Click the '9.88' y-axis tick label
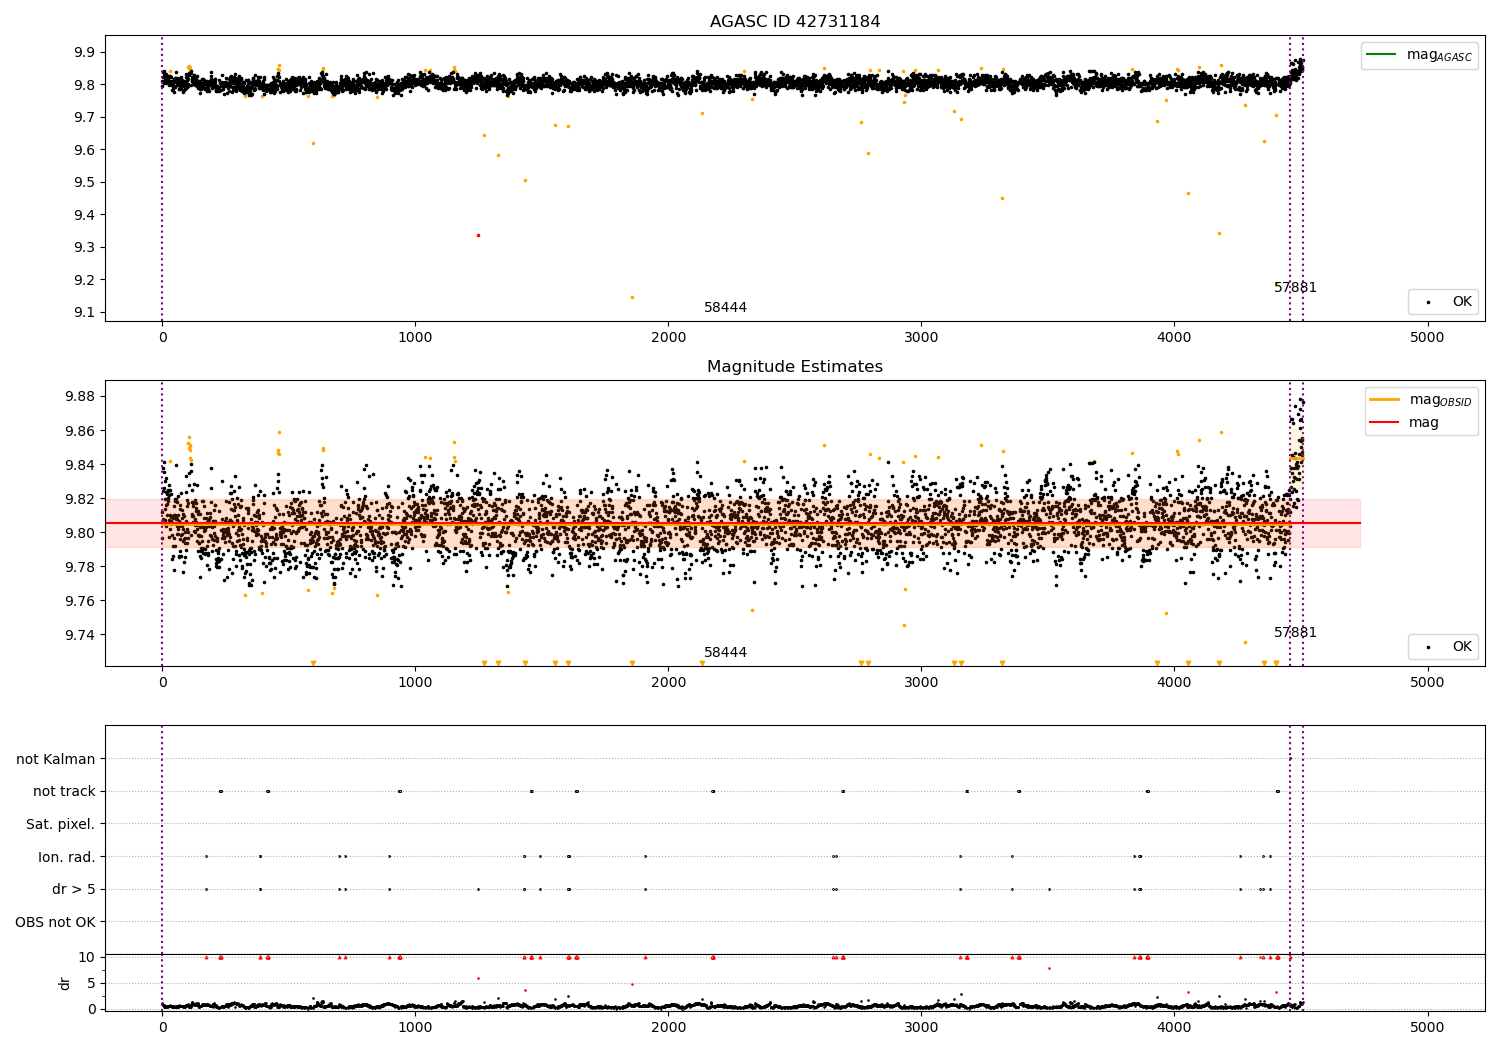The image size is (1500, 1050). coord(81,397)
